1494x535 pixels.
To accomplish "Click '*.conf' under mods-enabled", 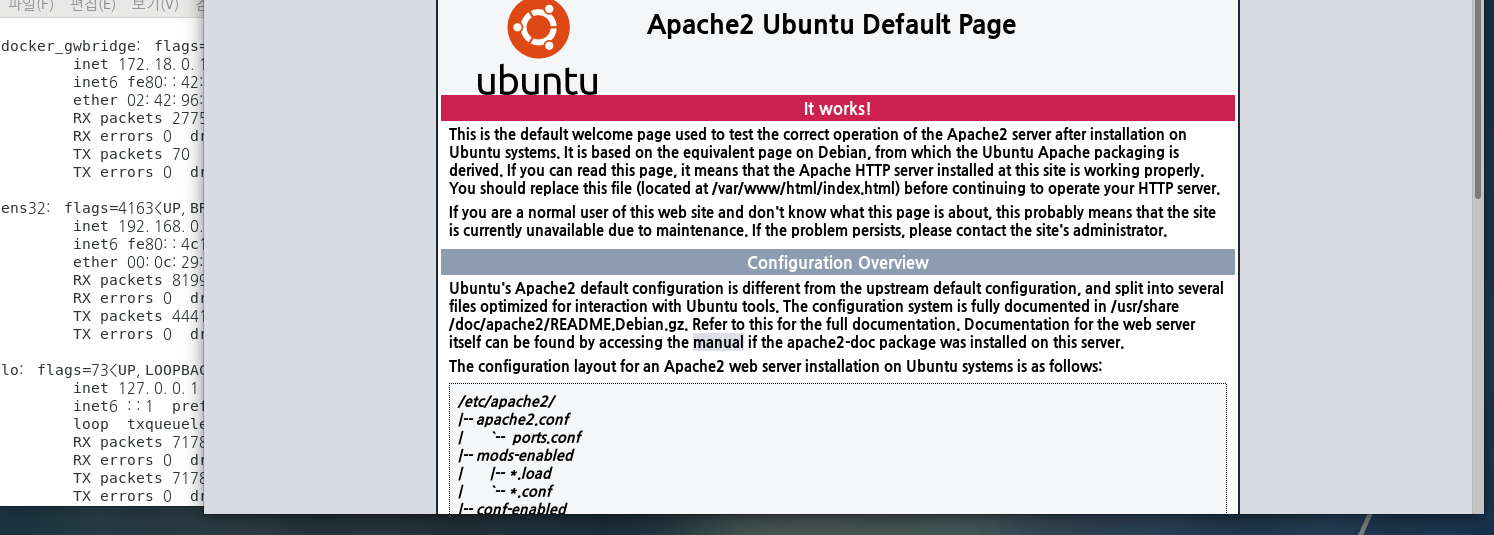I will coord(531,491).
